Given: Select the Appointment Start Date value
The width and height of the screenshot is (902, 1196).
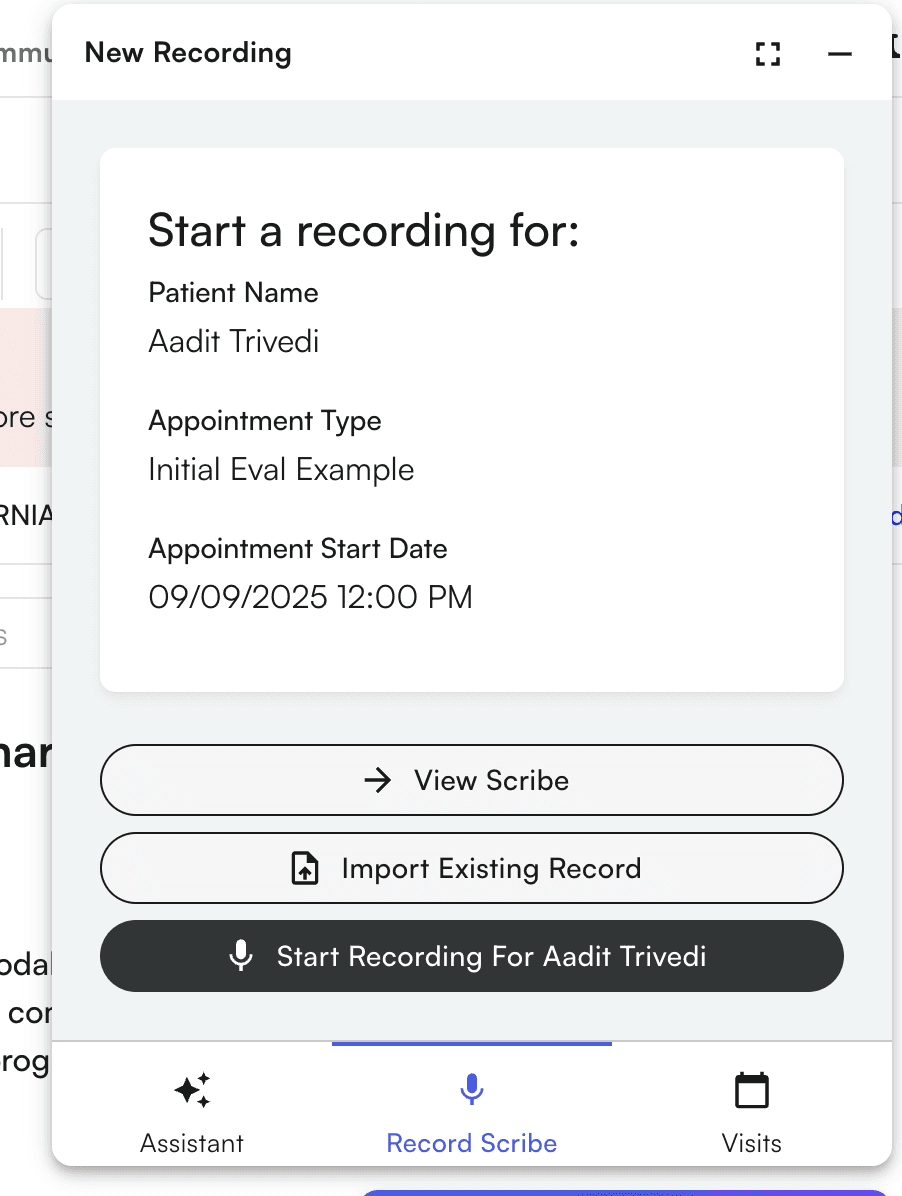Looking at the screenshot, I should pyautogui.click(x=310, y=597).
